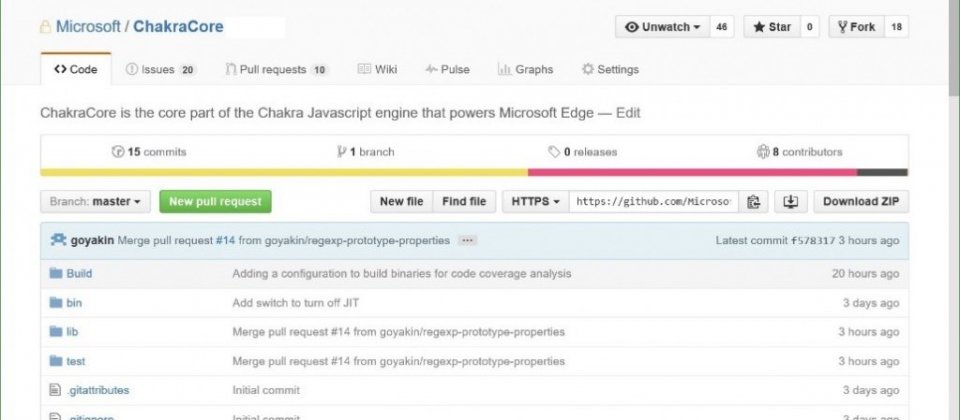Copy clone URL with clipboard icon
Viewport: 960px width, 420px height.
pyautogui.click(x=754, y=201)
